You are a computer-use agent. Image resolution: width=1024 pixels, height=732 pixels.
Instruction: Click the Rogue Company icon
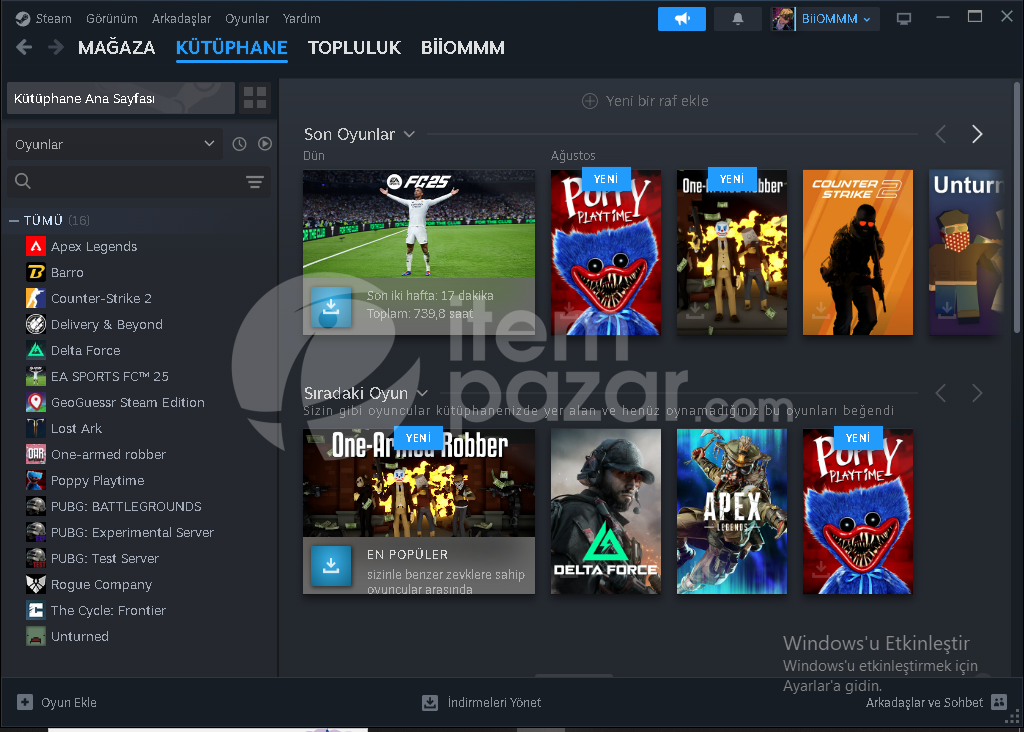tap(36, 584)
